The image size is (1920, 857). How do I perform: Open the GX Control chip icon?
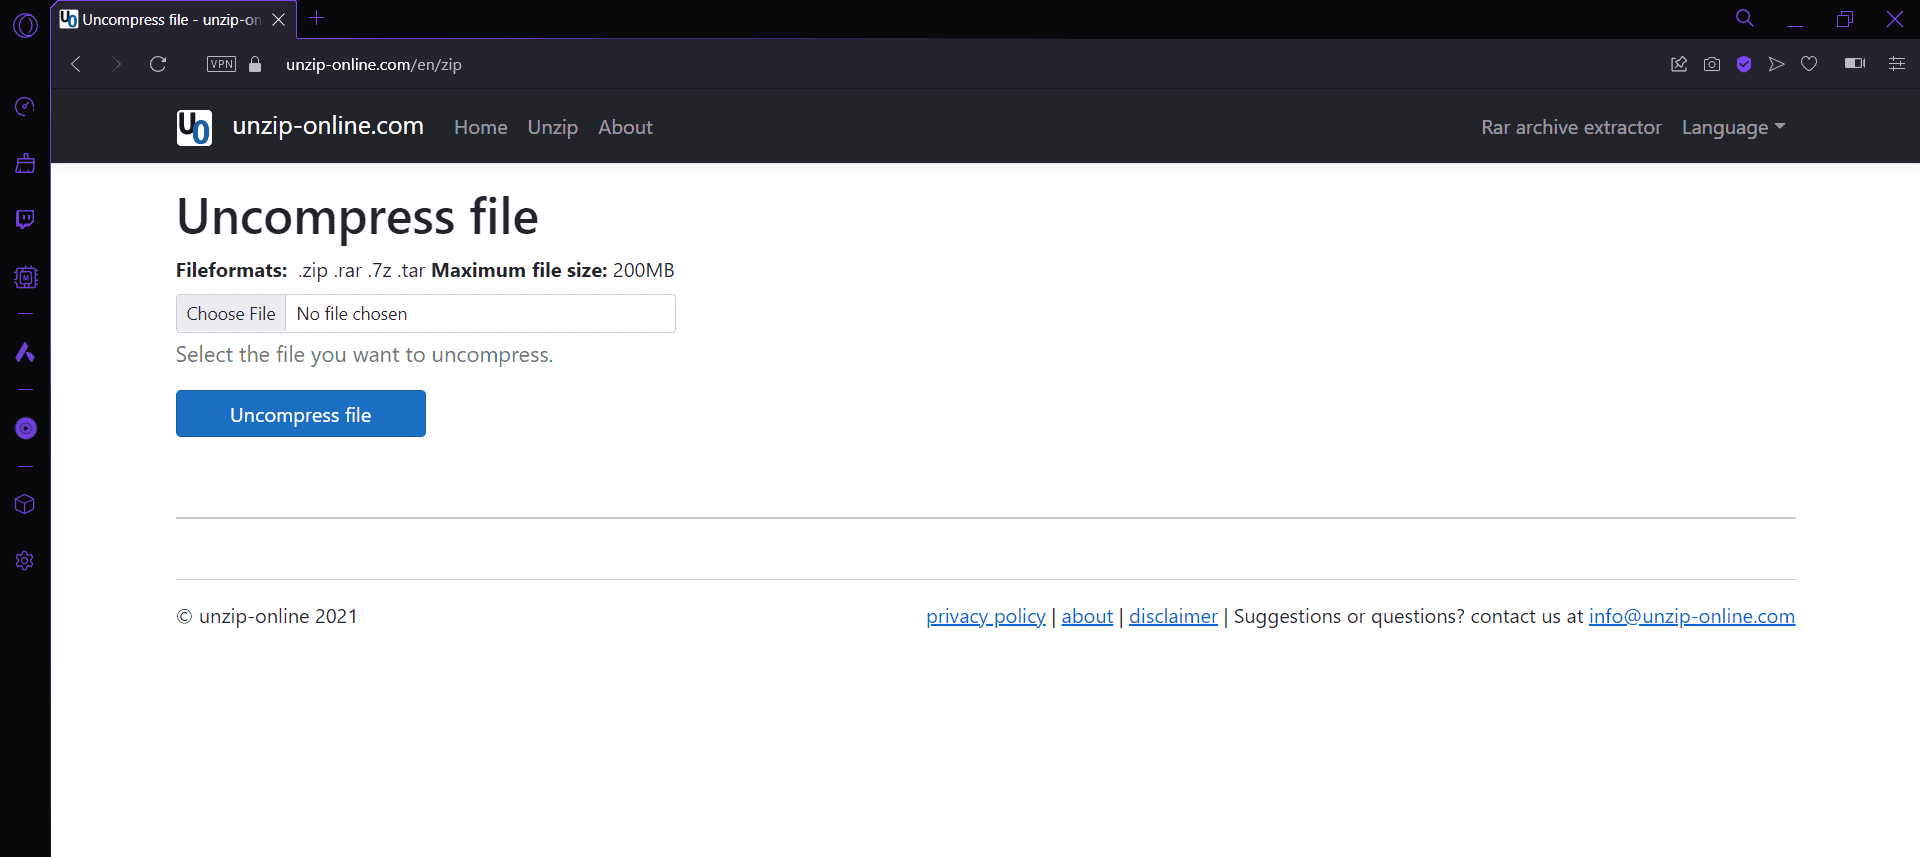coord(25,277)
